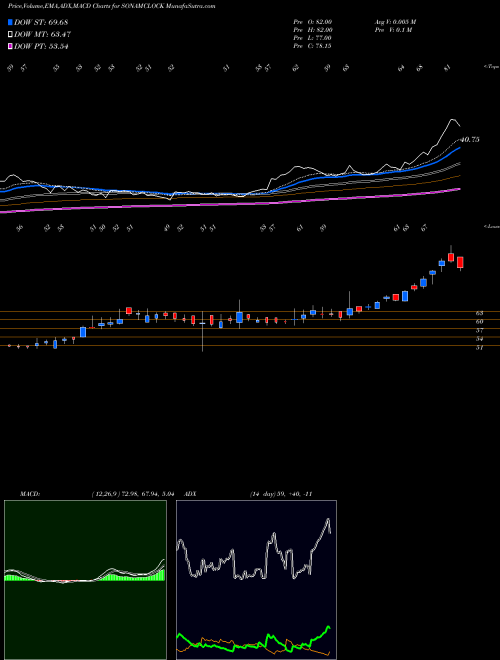Click the 'Pre H: 82.00' high value
500x660 pixels.
point(313,30)
